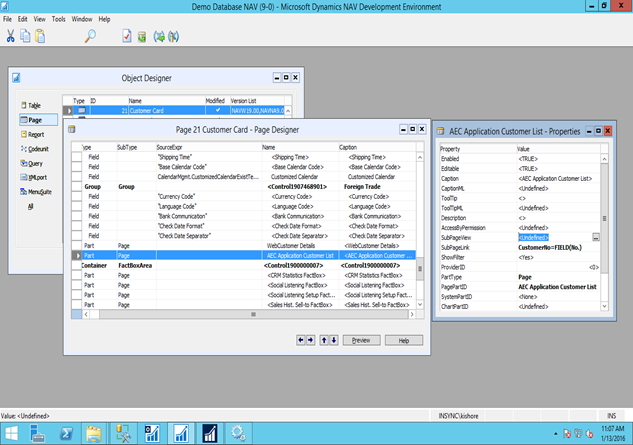Click the move right arrow in Page Designer
This screenshot has height=445, width=633.
tap(310, 340)
